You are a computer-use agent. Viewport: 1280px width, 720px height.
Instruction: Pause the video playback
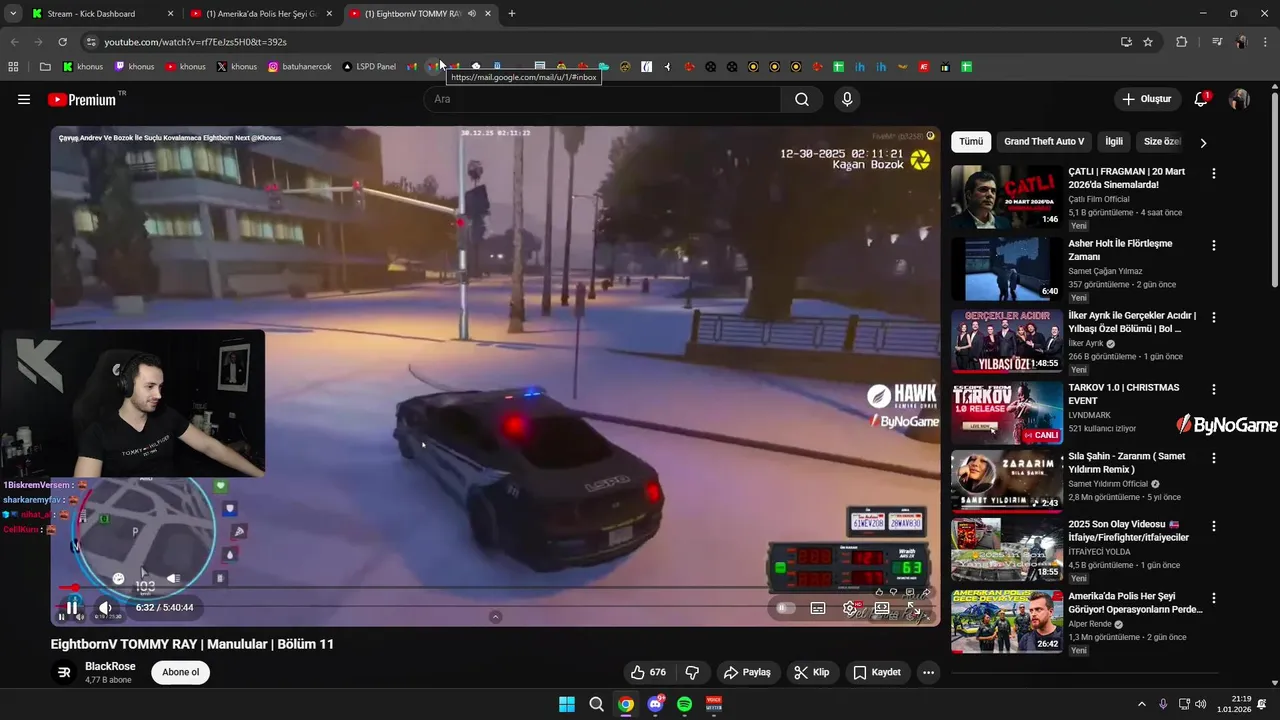click(x=72, y=607)
